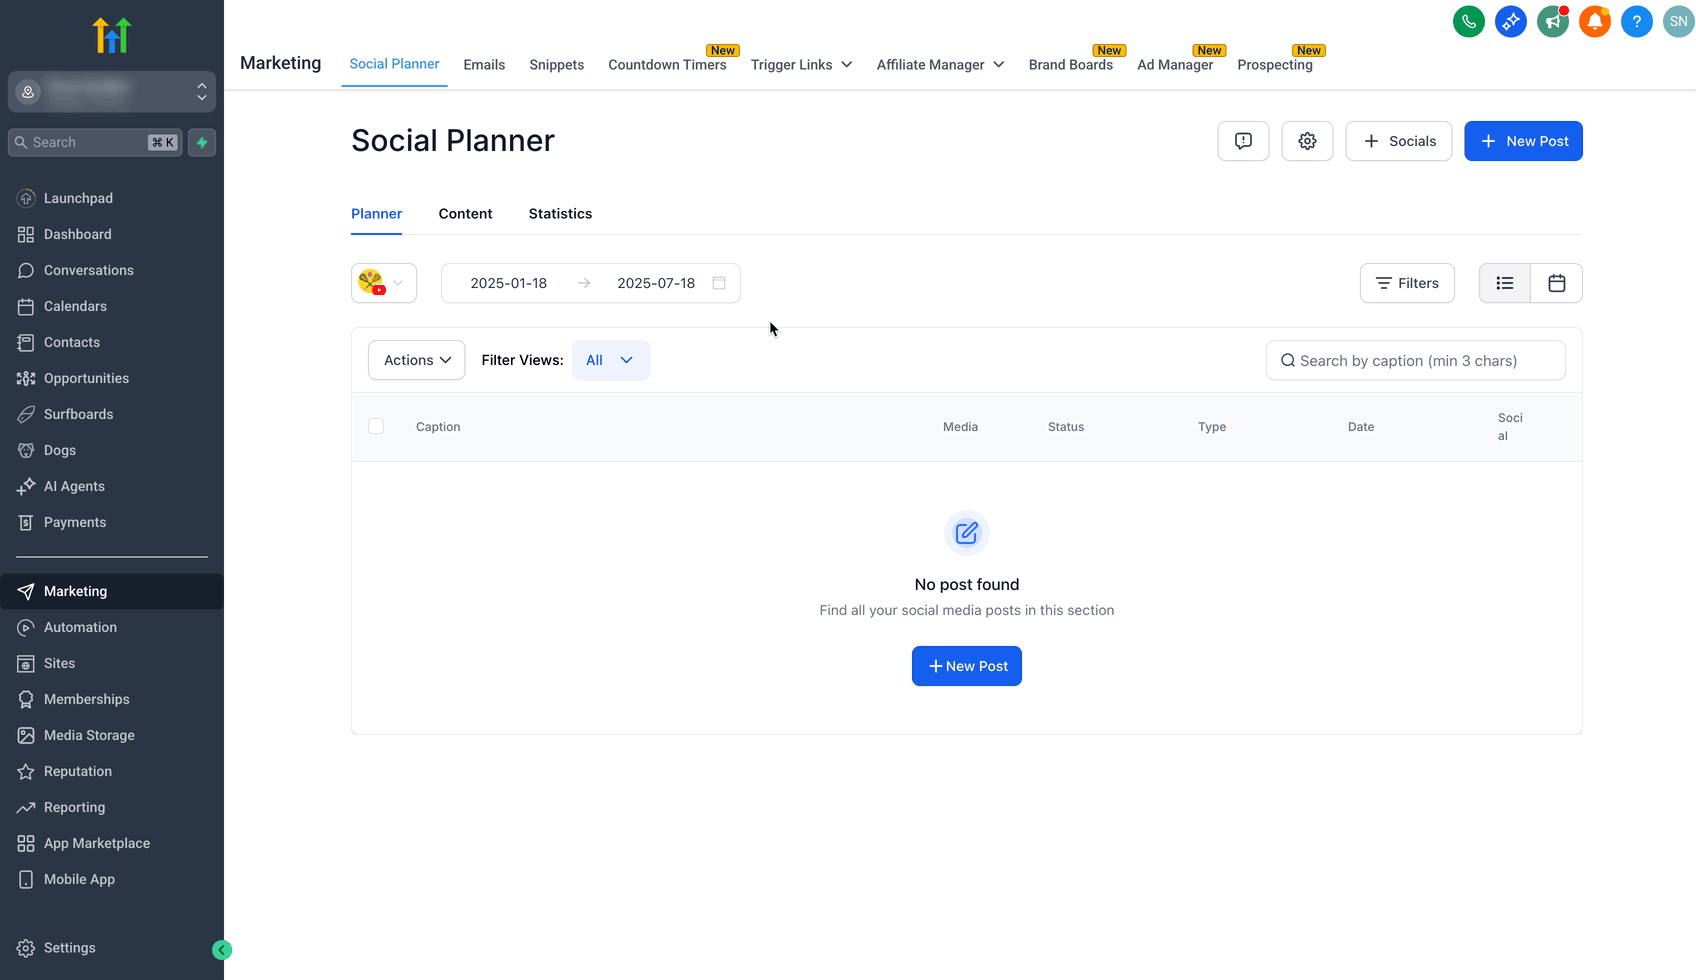Open the Filters button
The image size is (1696, 980).
point(1407,283)
